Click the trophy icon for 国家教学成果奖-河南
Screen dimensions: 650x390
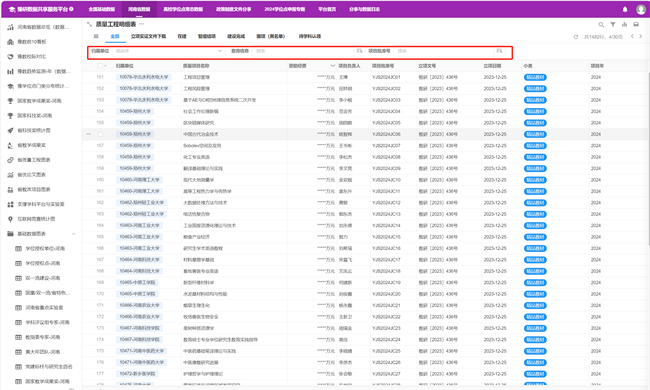point(10,101)
